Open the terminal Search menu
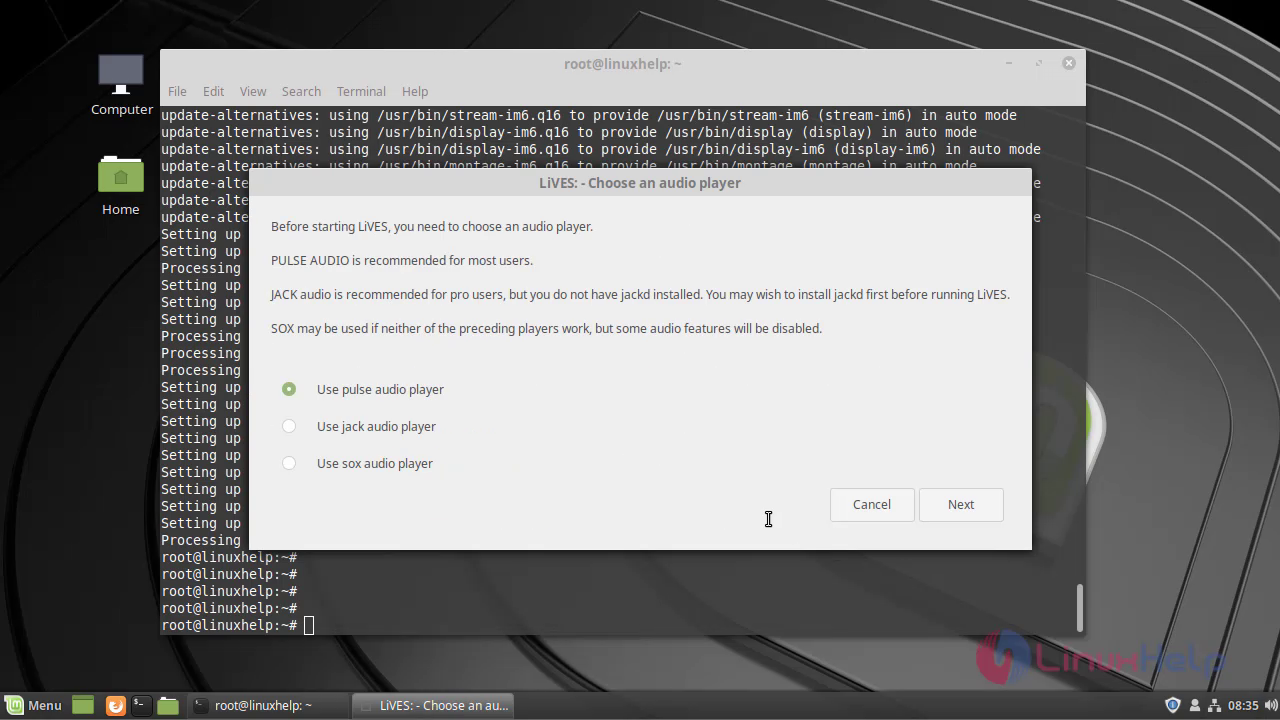This screenshot has width=1280, height=720. point(301,91)
